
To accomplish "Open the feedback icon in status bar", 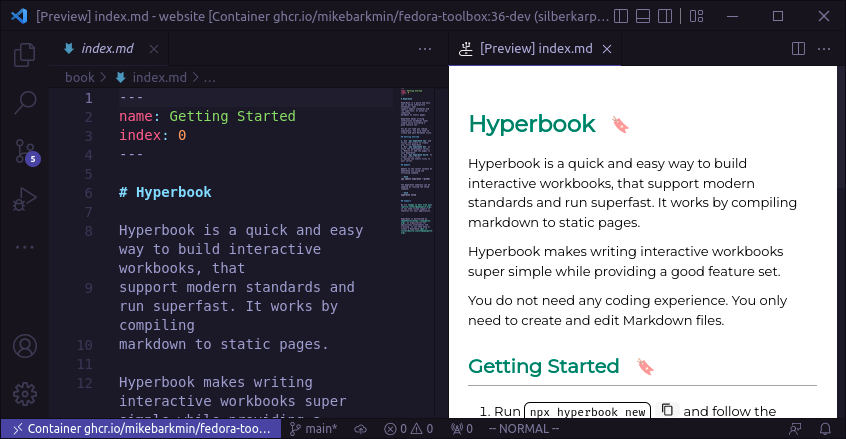I will (x=795, y=429).
